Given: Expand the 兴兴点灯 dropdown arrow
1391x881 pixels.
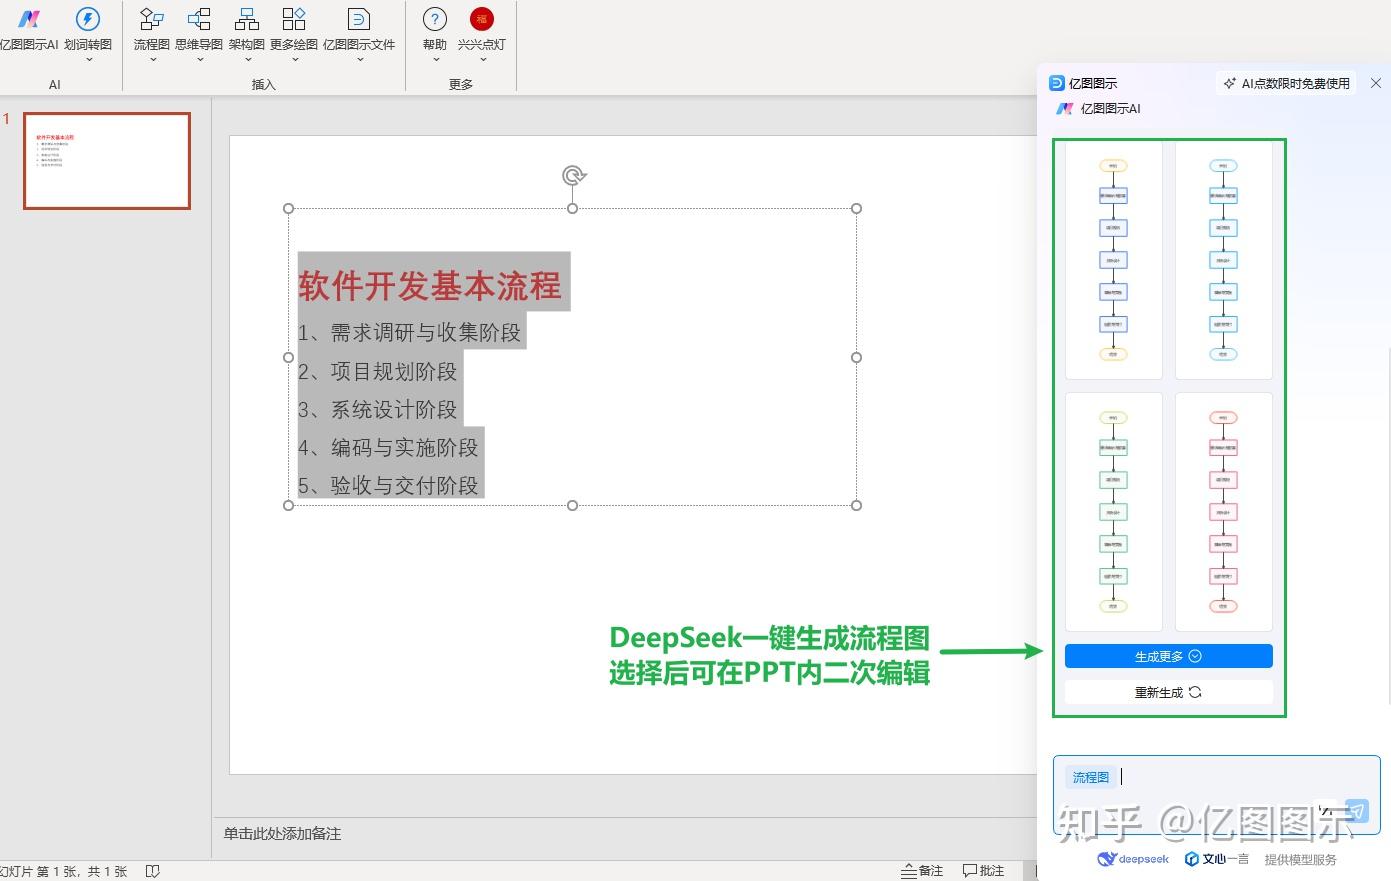Looking at the screenshot, I should click(482, 60).
